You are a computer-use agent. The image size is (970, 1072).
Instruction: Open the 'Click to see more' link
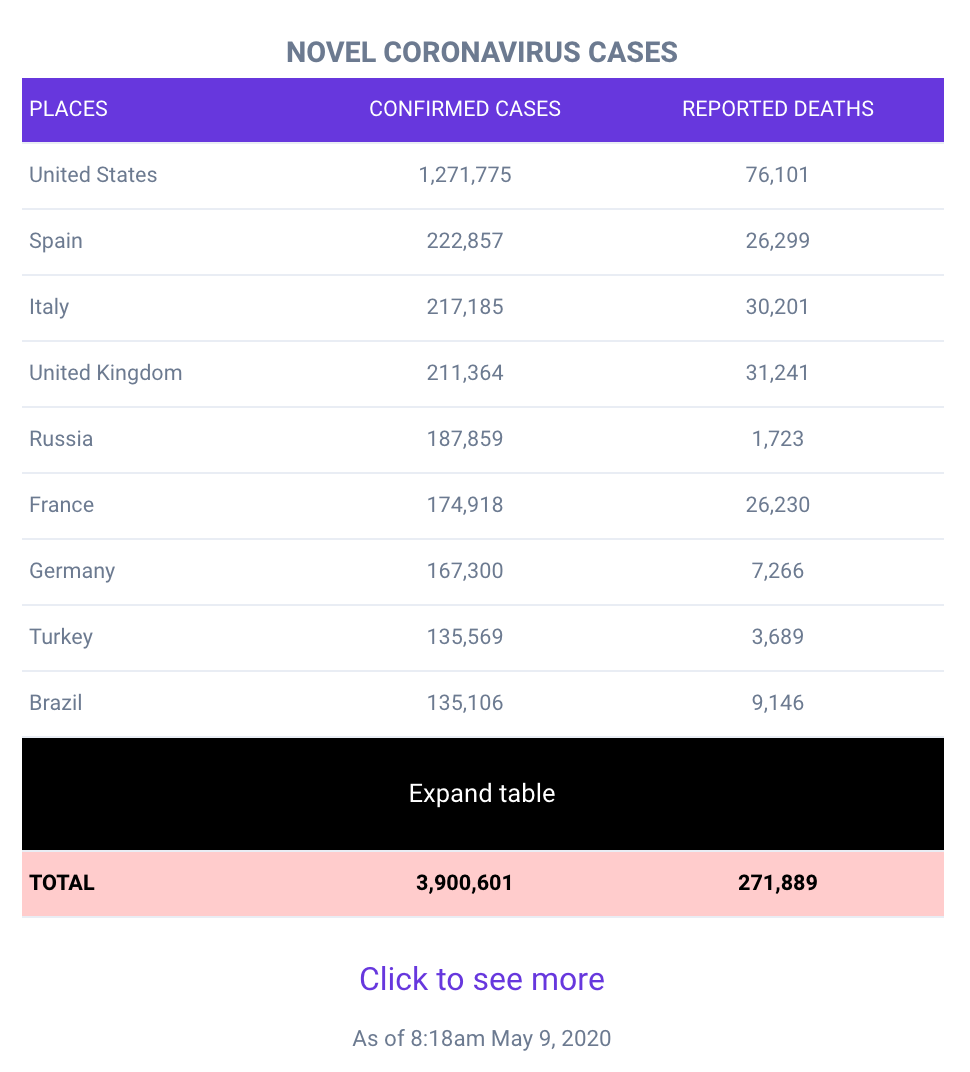pyautogui.click(x=482, y=979)
